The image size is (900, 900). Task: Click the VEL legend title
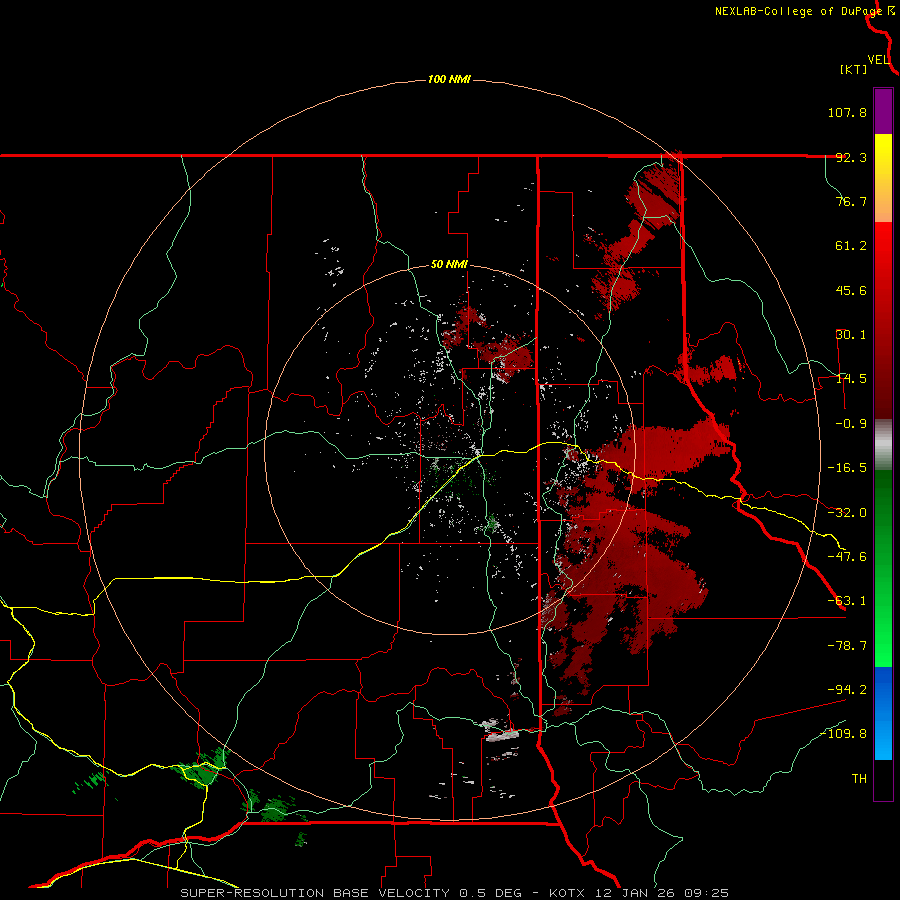point(879,60)
